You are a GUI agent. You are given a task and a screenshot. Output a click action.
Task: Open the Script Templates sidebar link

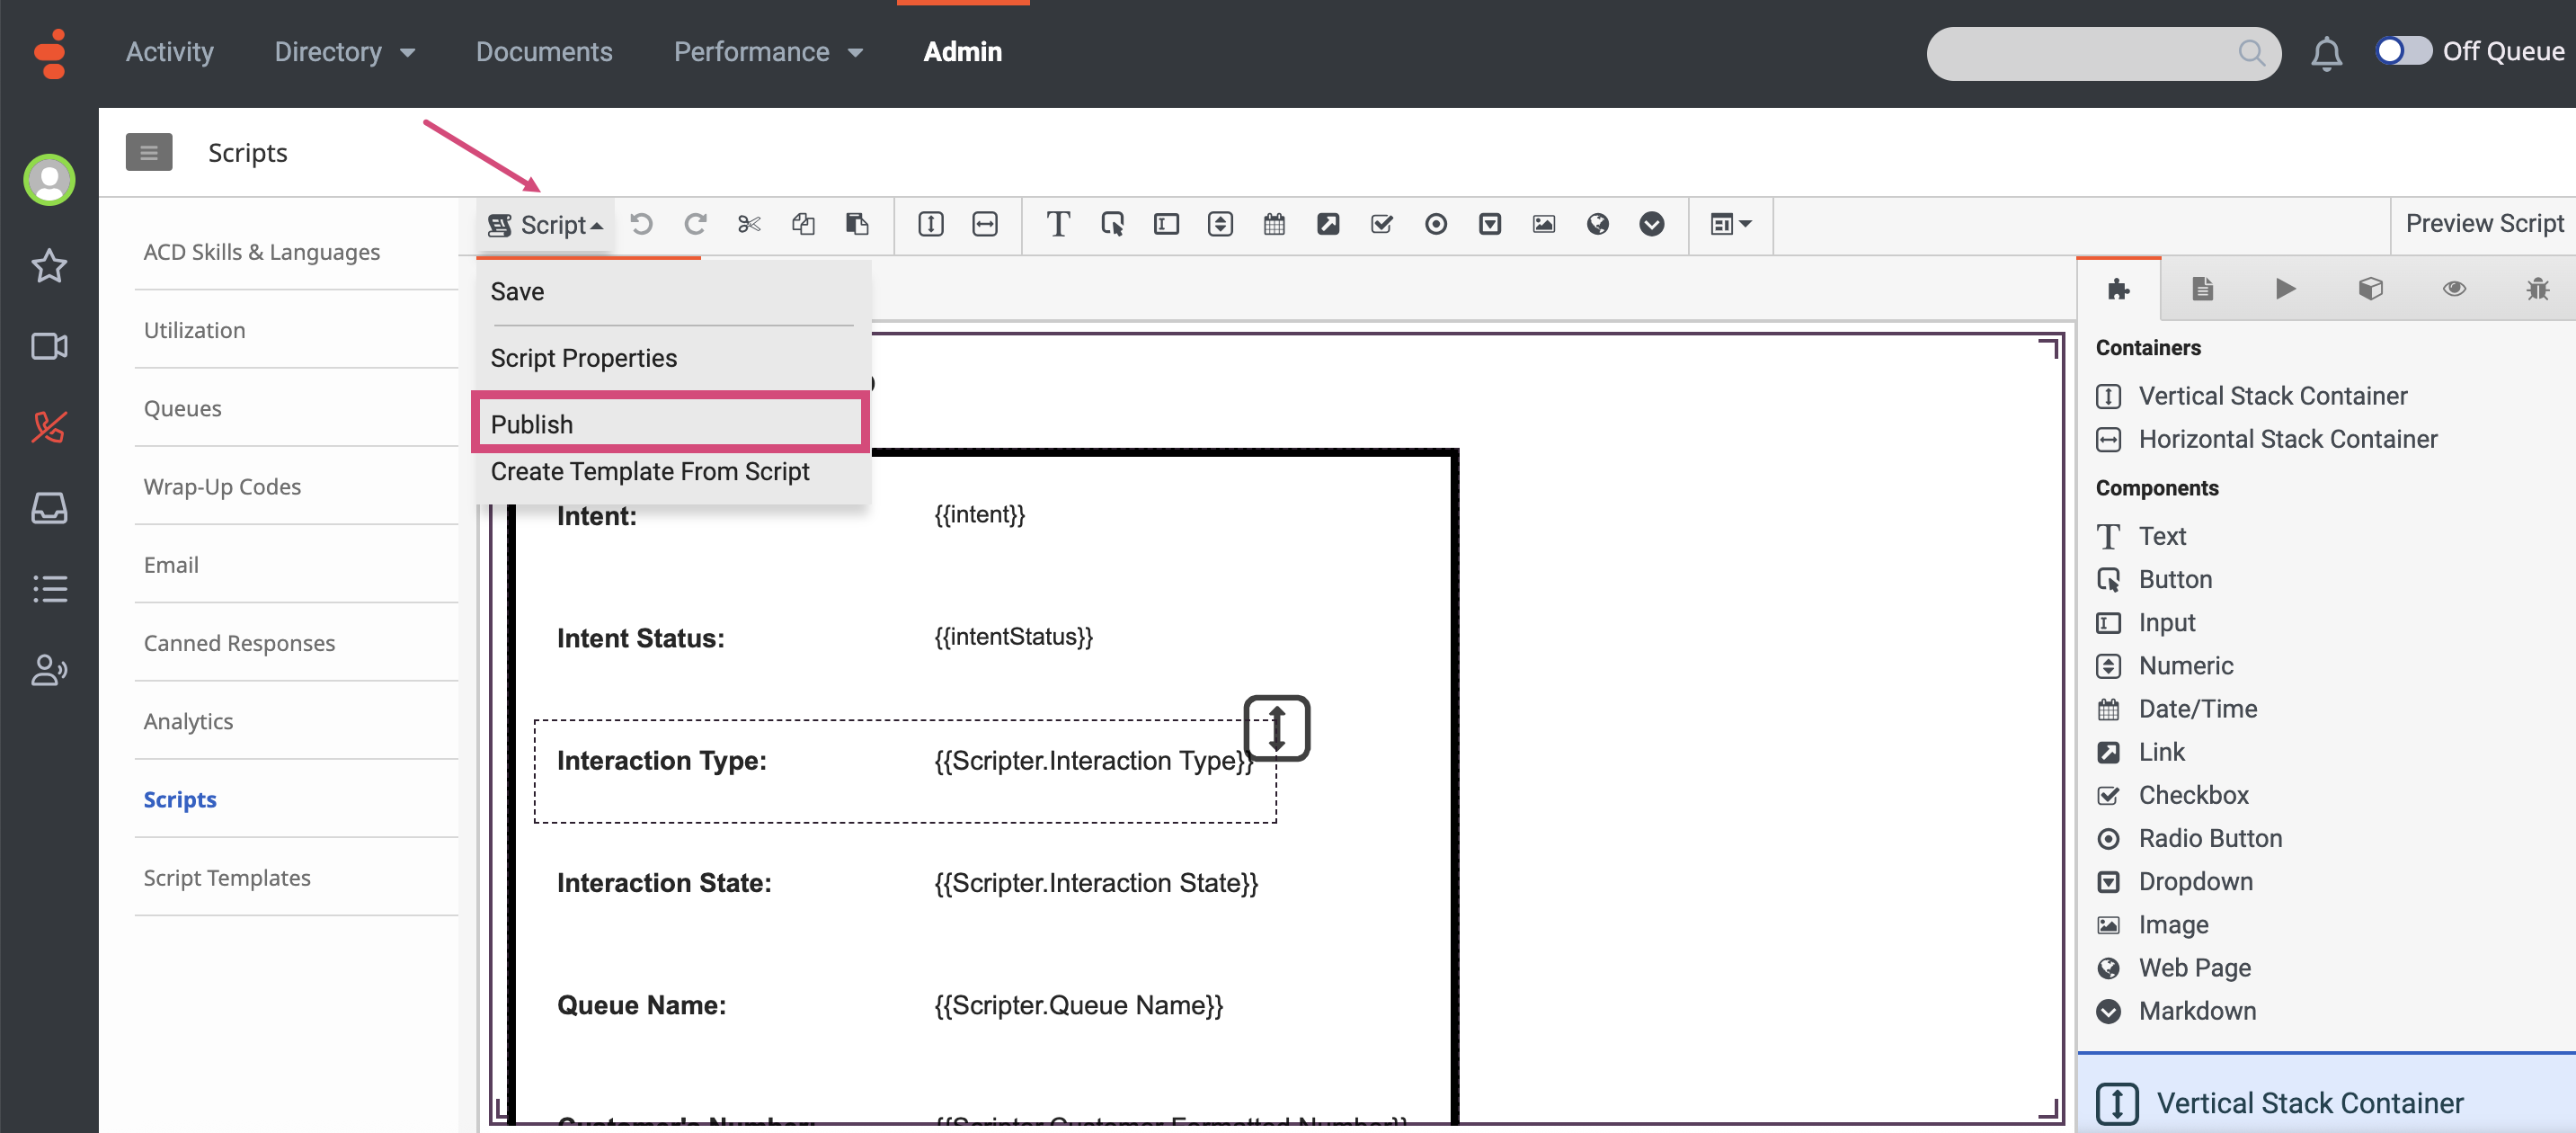(x=227, y=877)
